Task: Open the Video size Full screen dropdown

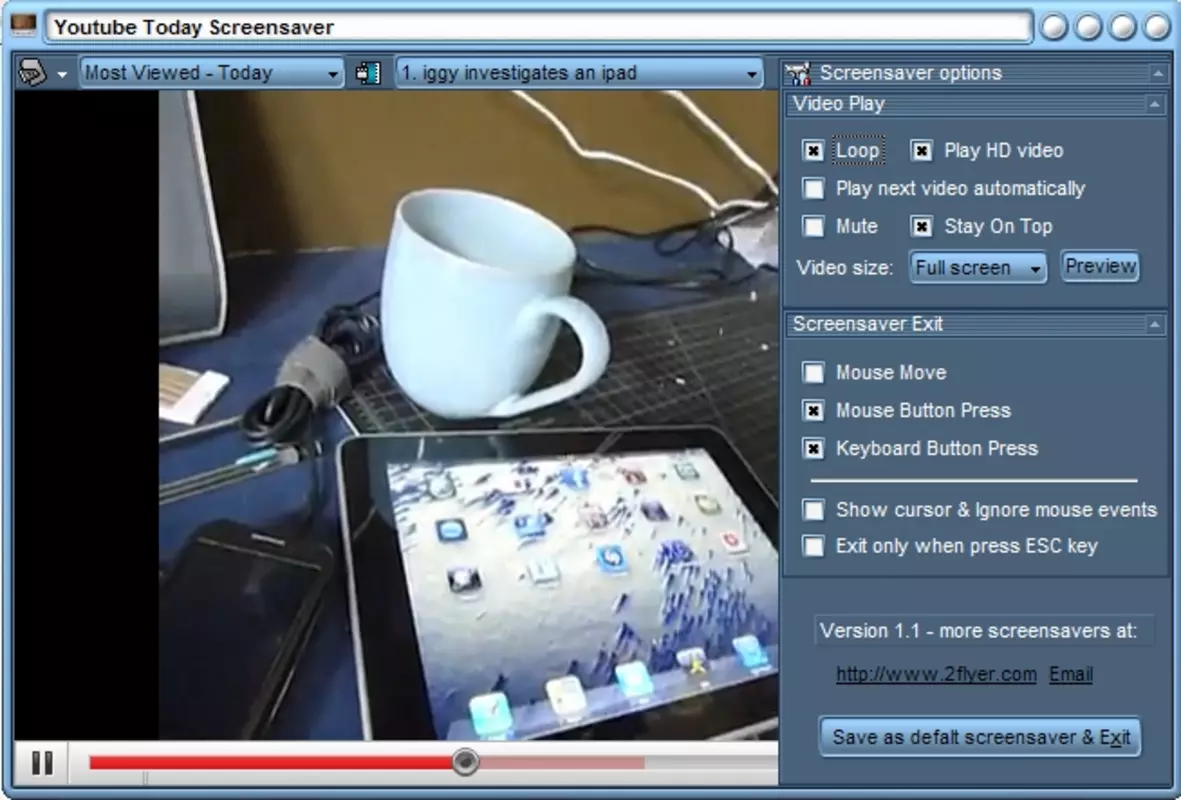Action: [x=978, y=267]
